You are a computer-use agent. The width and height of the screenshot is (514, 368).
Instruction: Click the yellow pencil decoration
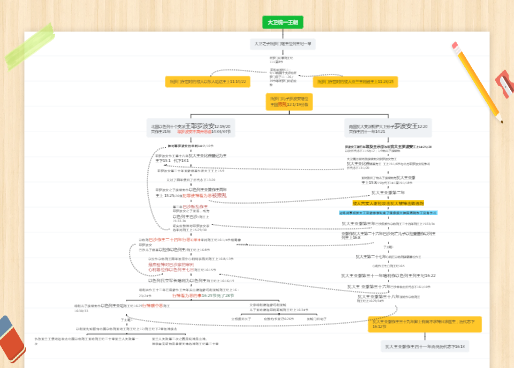[477, 82]
